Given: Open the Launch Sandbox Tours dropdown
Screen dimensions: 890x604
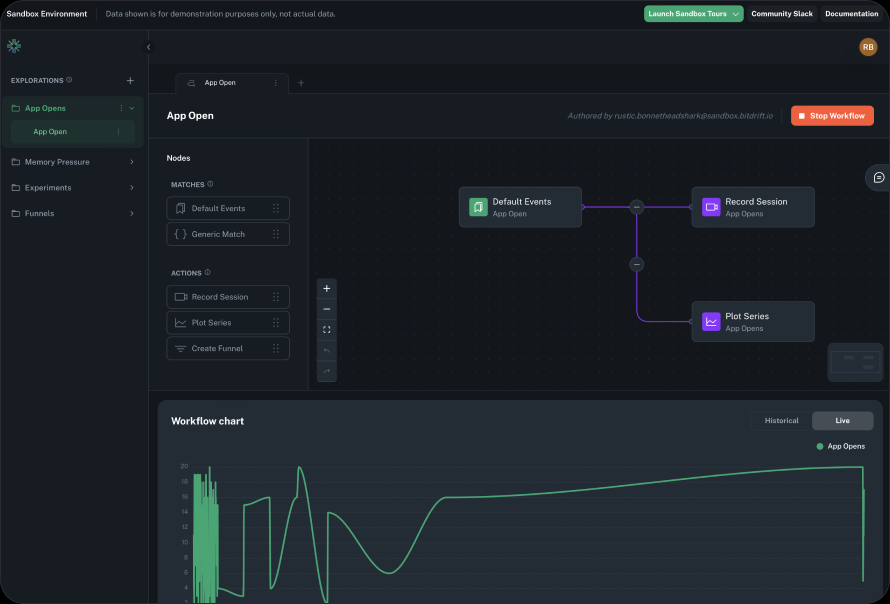Looking at the screenshot, I should point(694,14).
